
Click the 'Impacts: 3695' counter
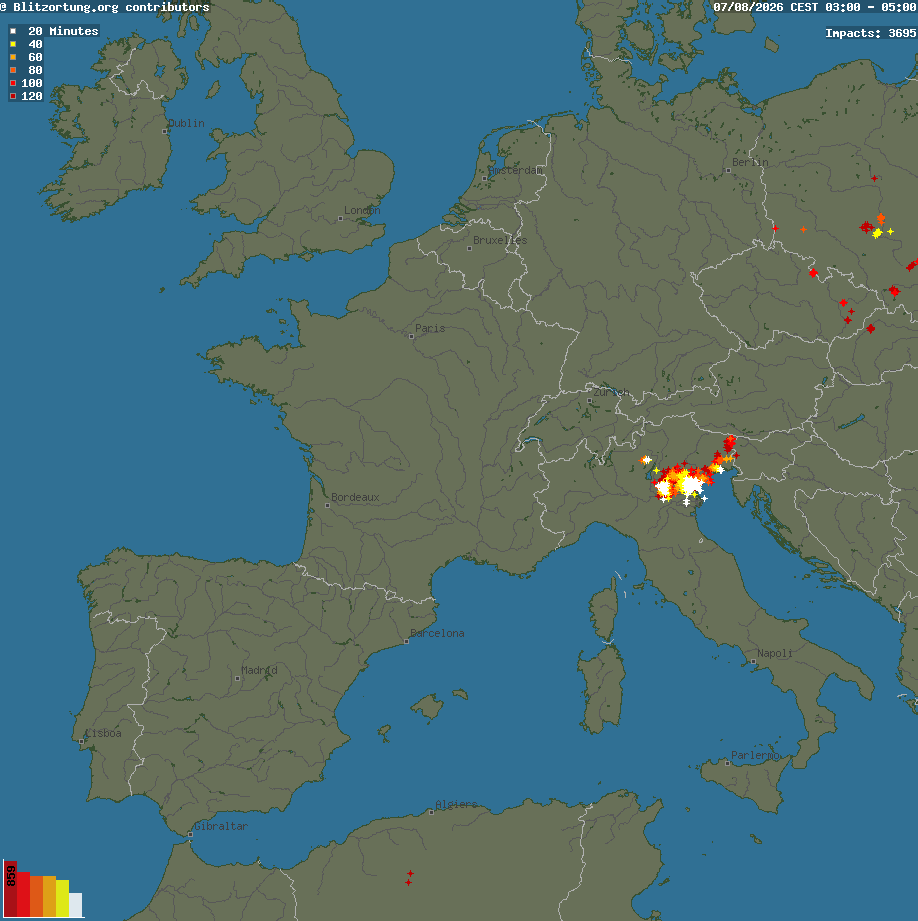pyautogui.click(x=870, y=33)
